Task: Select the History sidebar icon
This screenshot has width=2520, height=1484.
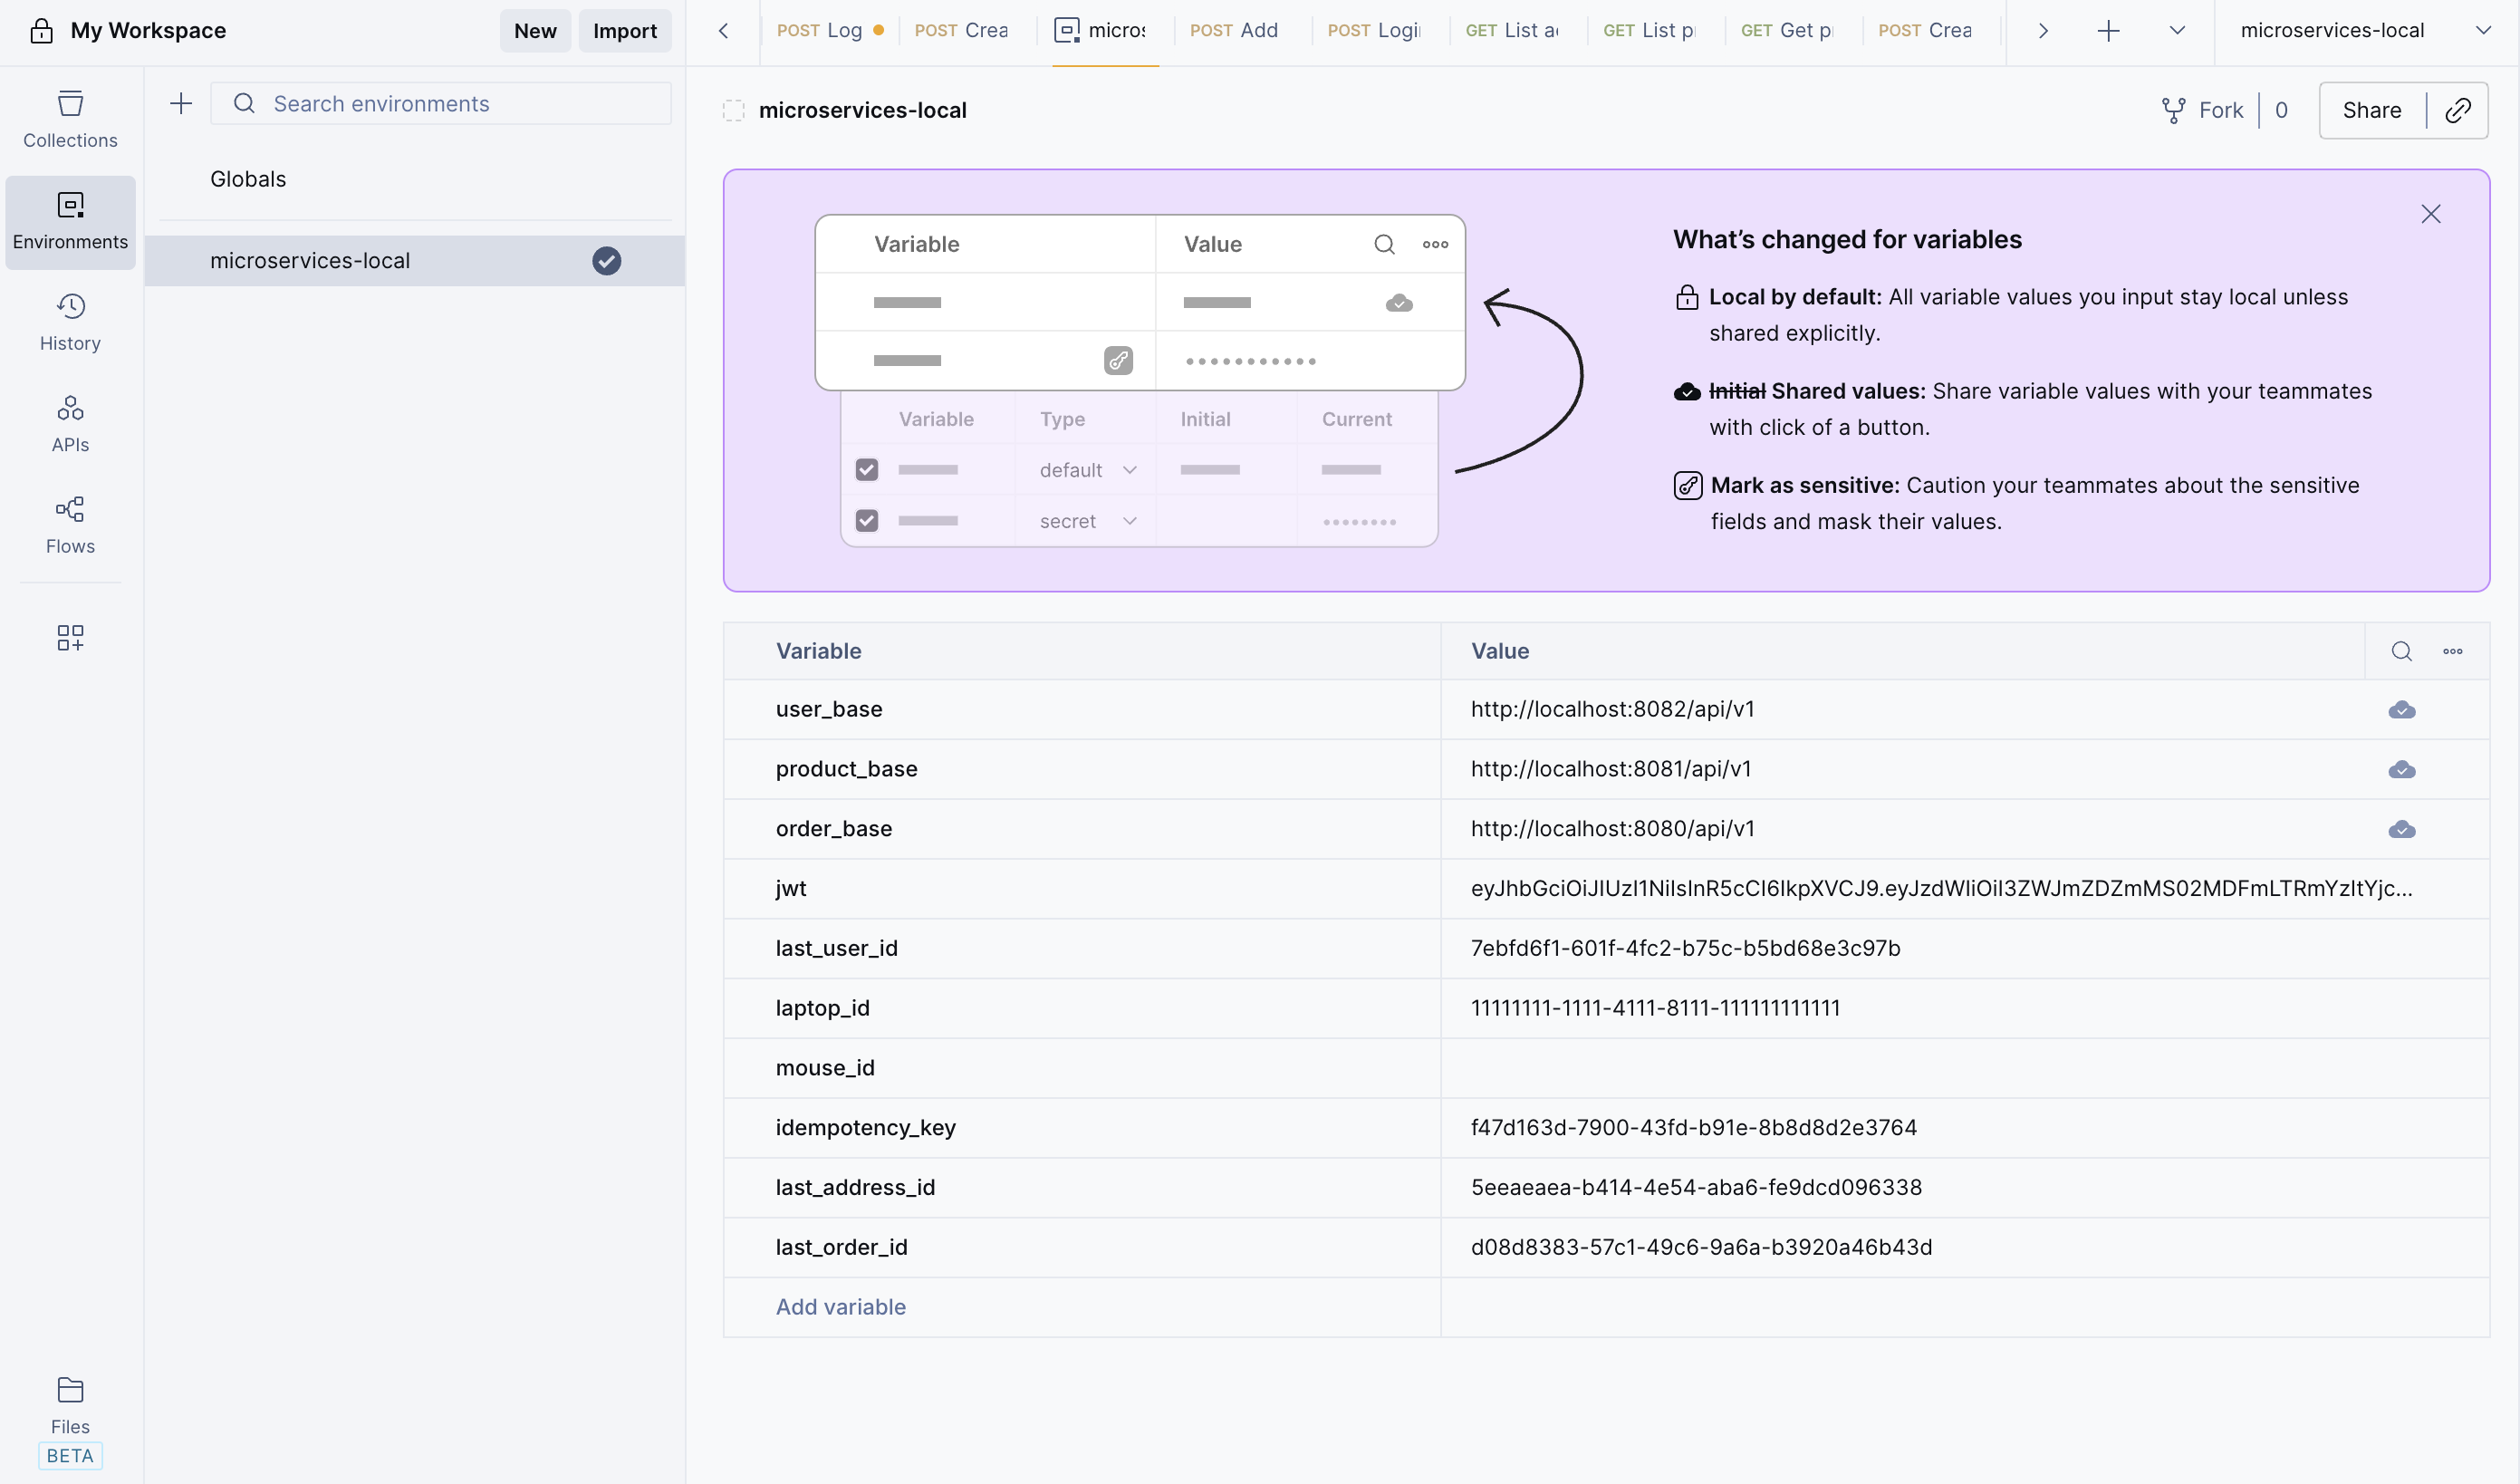Action: tap(69, 320)
